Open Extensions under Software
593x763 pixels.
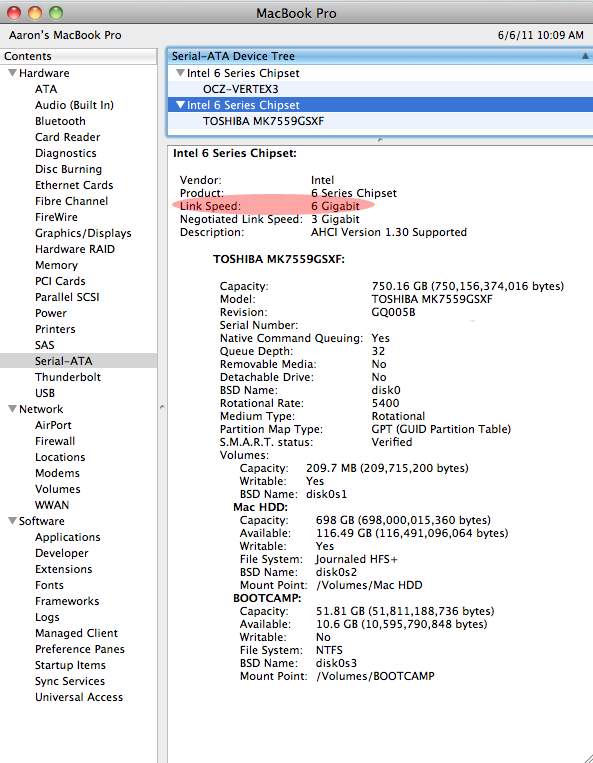pyautogui.click(x=63, y=569)
